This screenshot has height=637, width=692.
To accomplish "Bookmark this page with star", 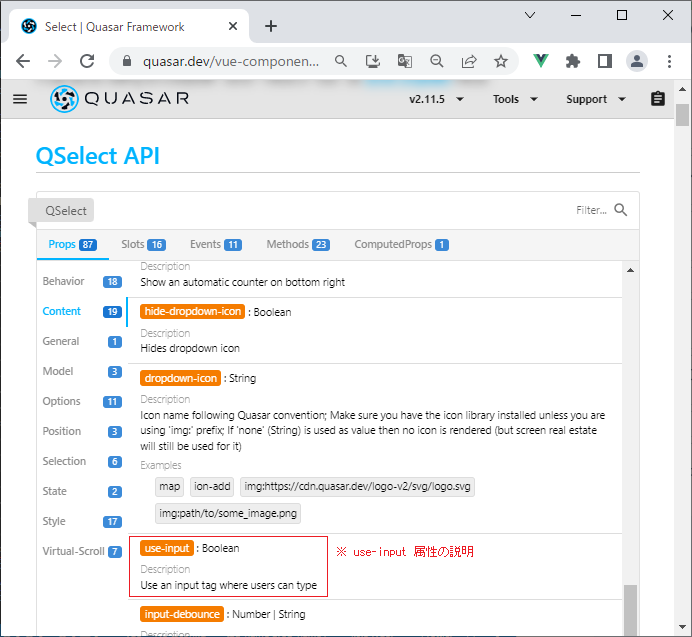I will click(x=500, y=61).
